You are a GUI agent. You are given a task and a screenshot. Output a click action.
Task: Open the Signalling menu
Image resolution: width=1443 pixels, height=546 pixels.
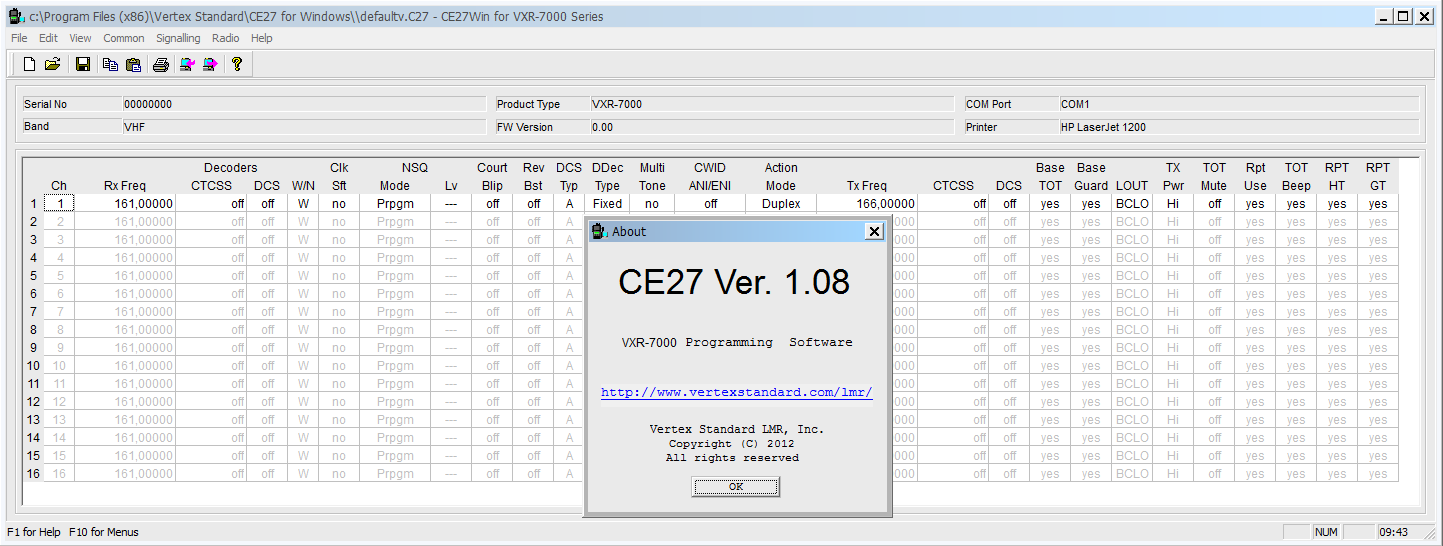pos(178,38)
